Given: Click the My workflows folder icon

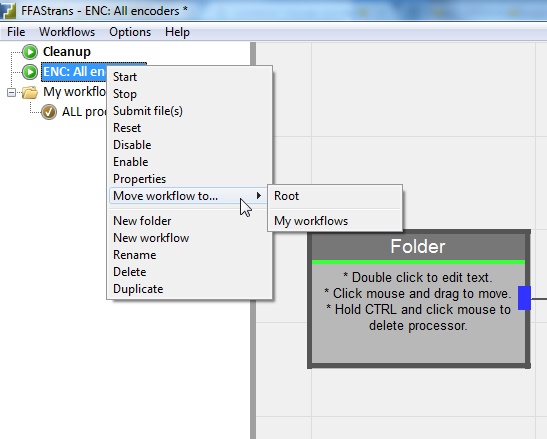Looking at the screenshot, I should point(30,92).
